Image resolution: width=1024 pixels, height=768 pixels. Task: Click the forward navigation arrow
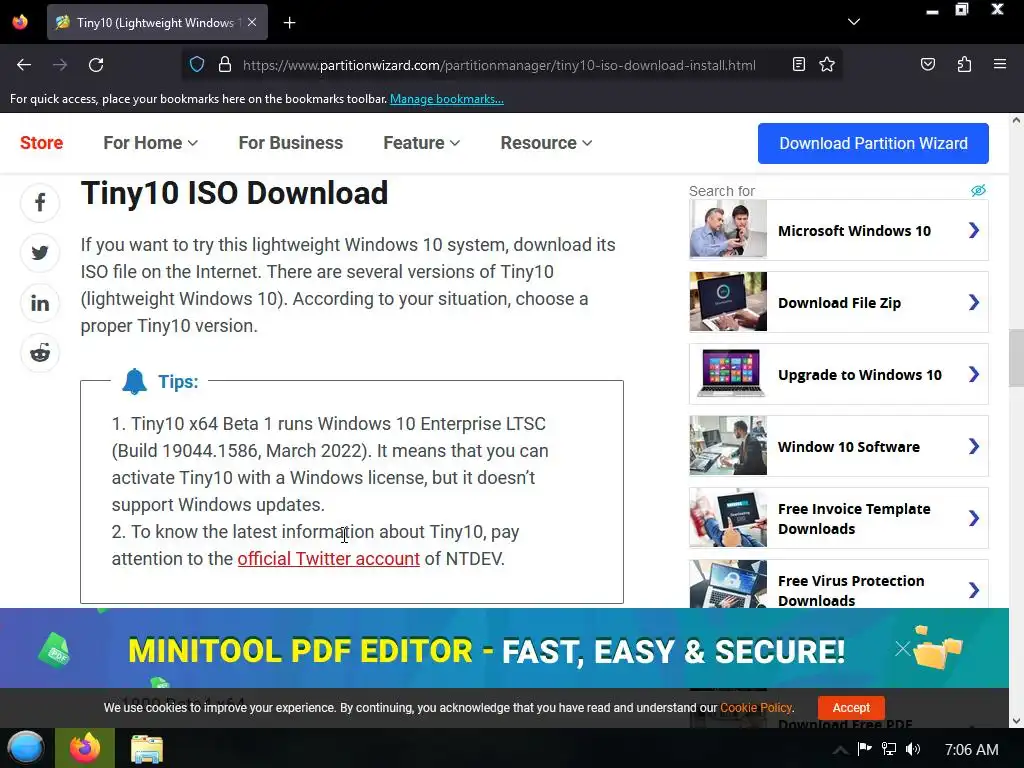point(60,65)
